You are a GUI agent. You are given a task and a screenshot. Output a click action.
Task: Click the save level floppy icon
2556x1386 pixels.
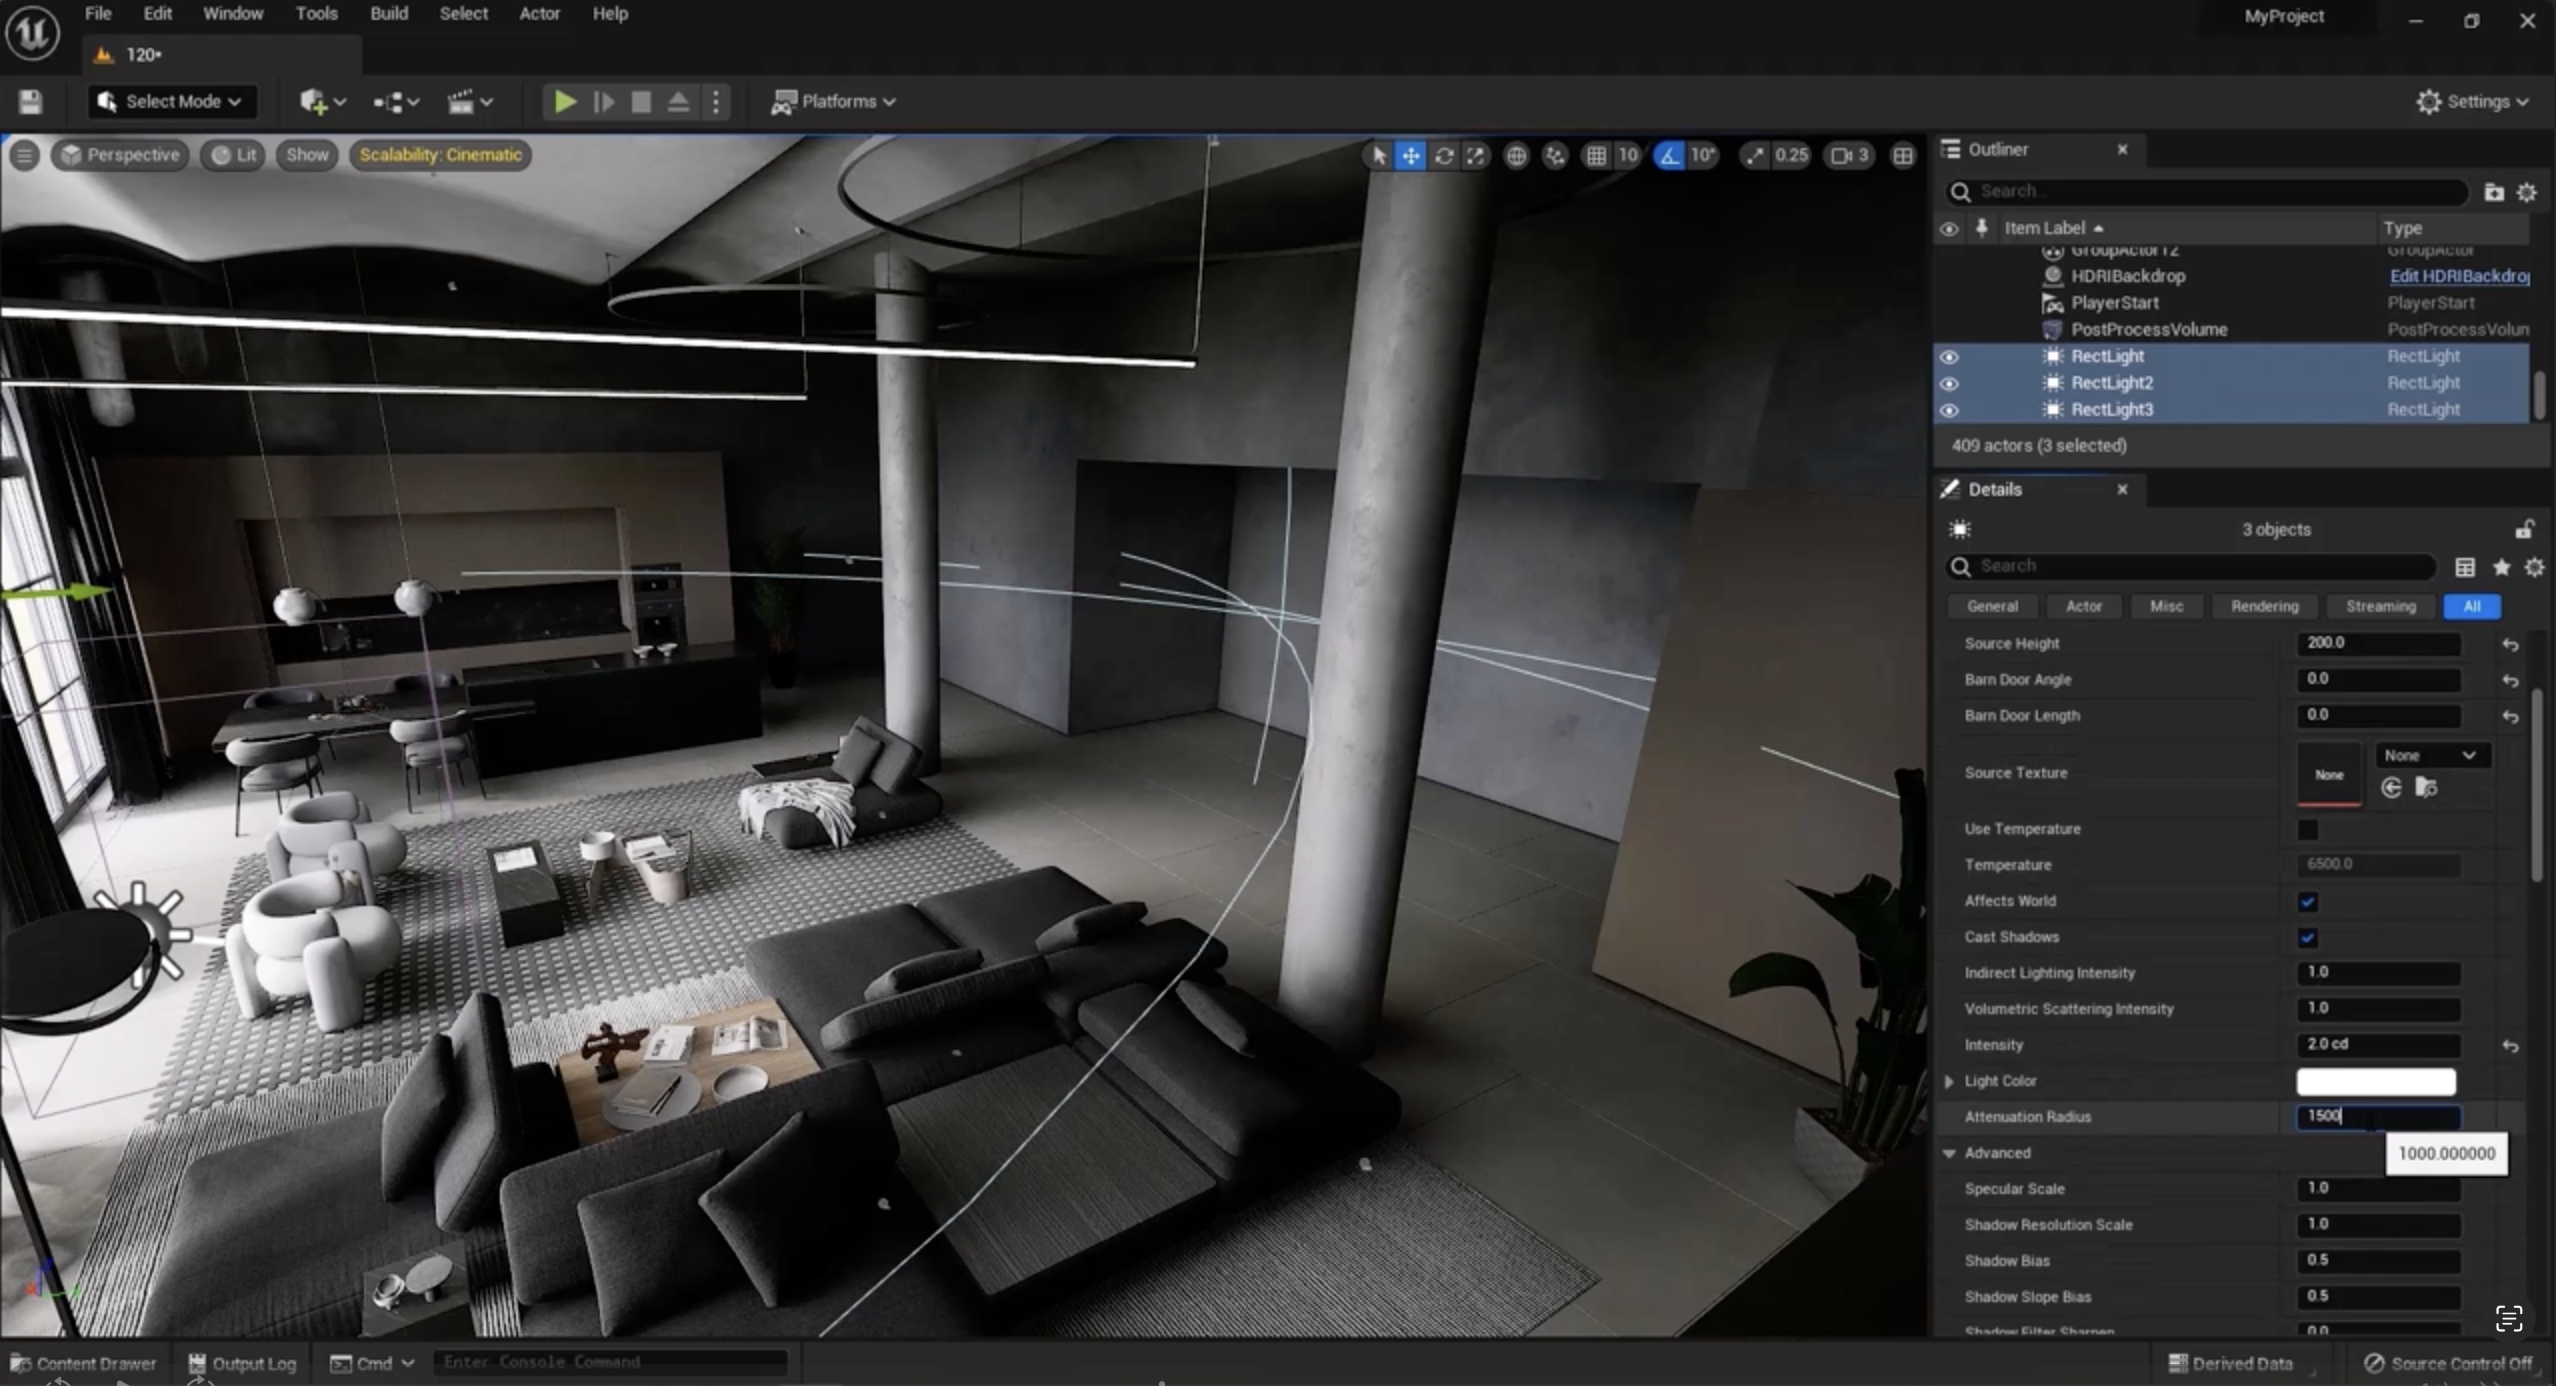30,101
